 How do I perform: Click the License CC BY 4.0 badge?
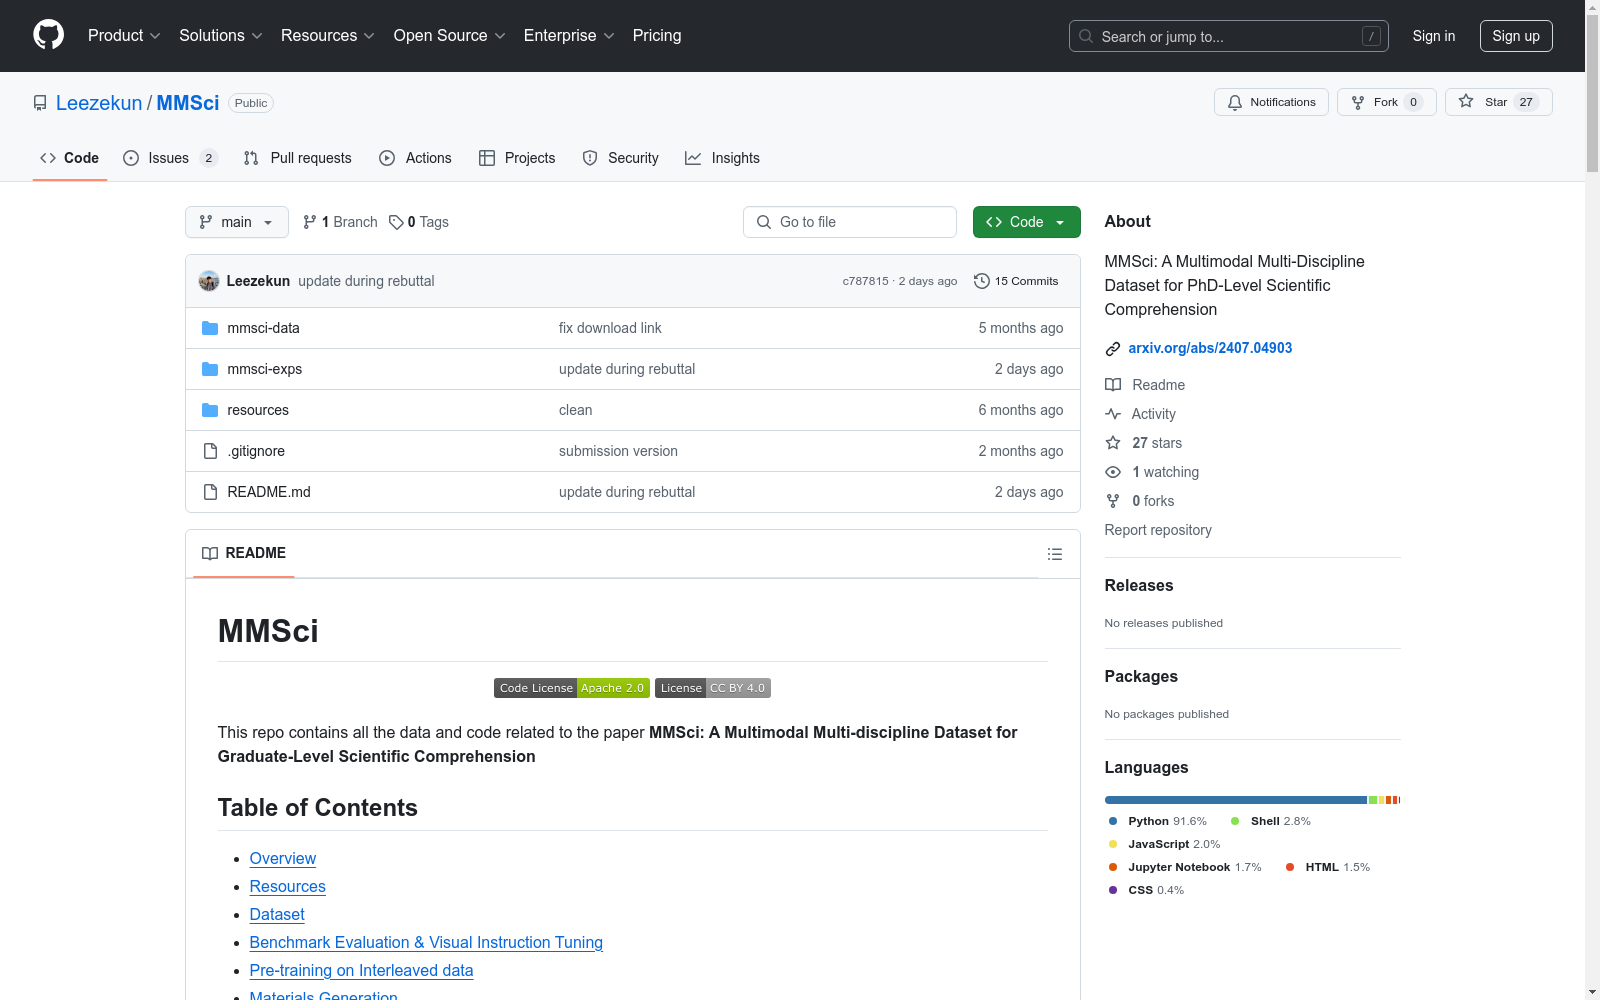pos(713,688)
